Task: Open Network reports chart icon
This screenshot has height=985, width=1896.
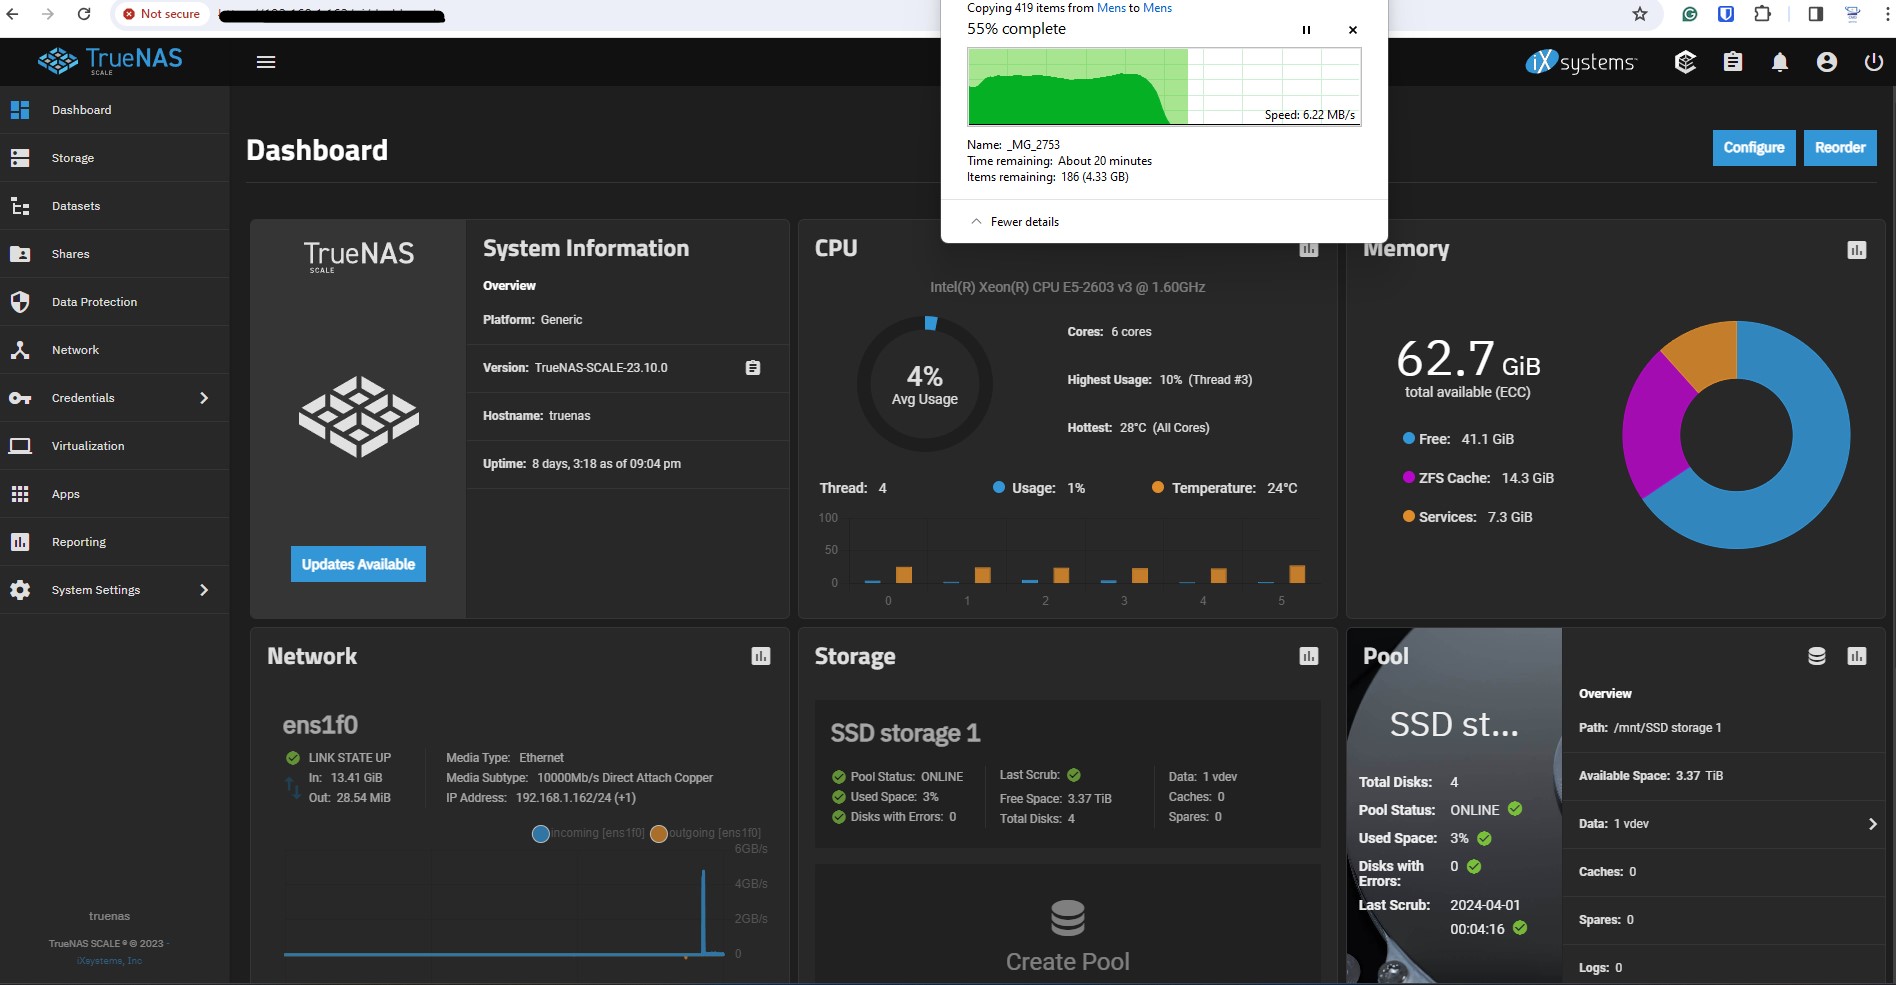Action: [760, 656]
